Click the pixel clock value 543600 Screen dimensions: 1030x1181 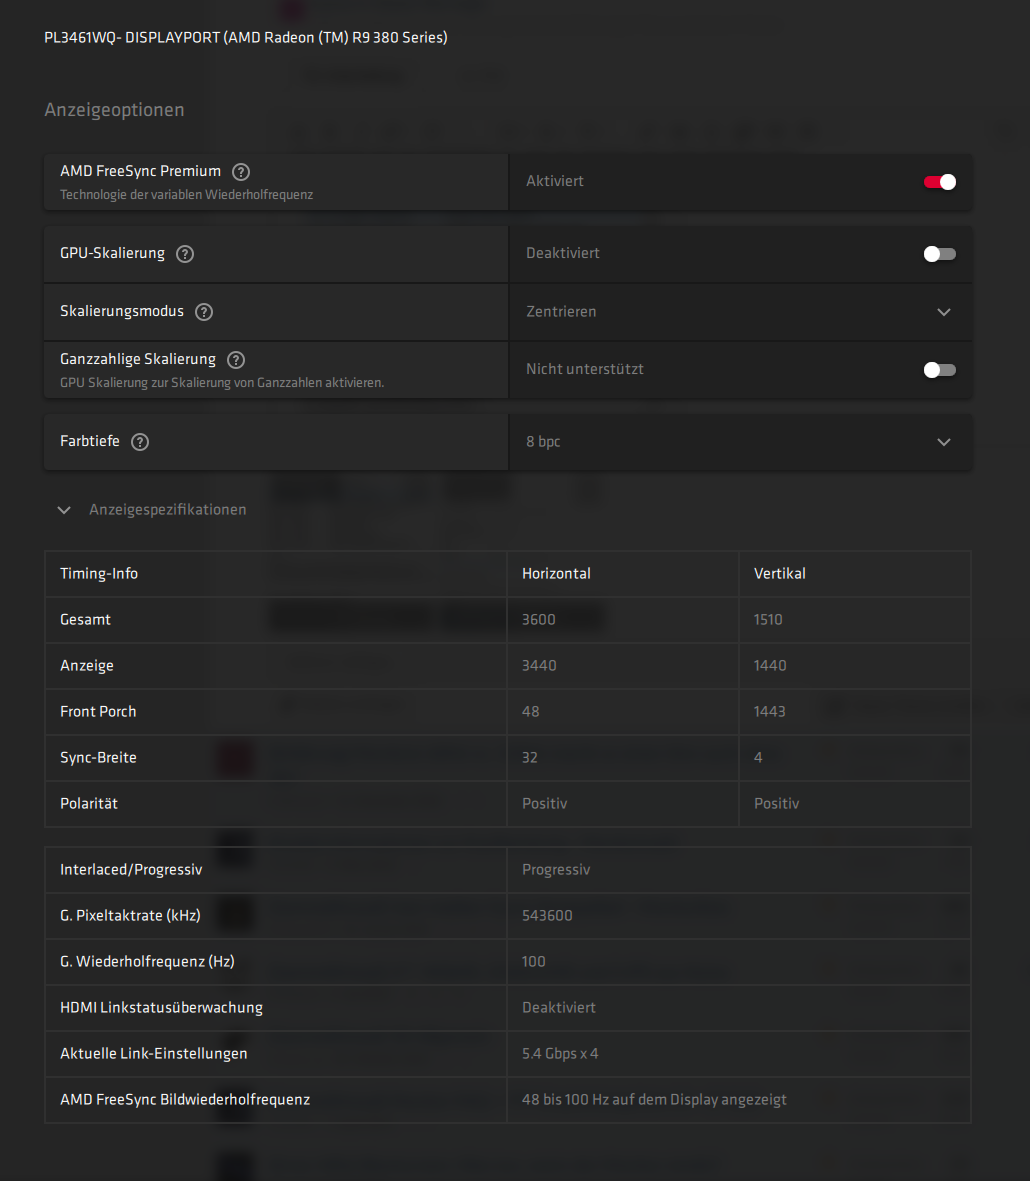point(547,916)
